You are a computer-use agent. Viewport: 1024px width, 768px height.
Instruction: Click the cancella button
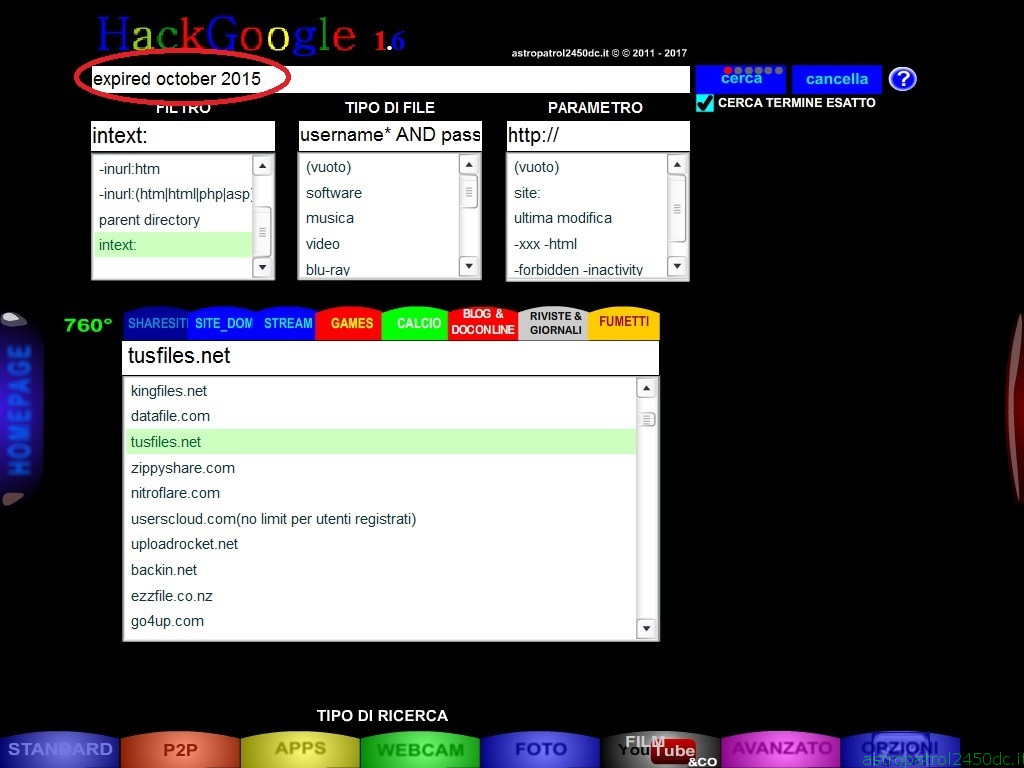tap(837, 79)
